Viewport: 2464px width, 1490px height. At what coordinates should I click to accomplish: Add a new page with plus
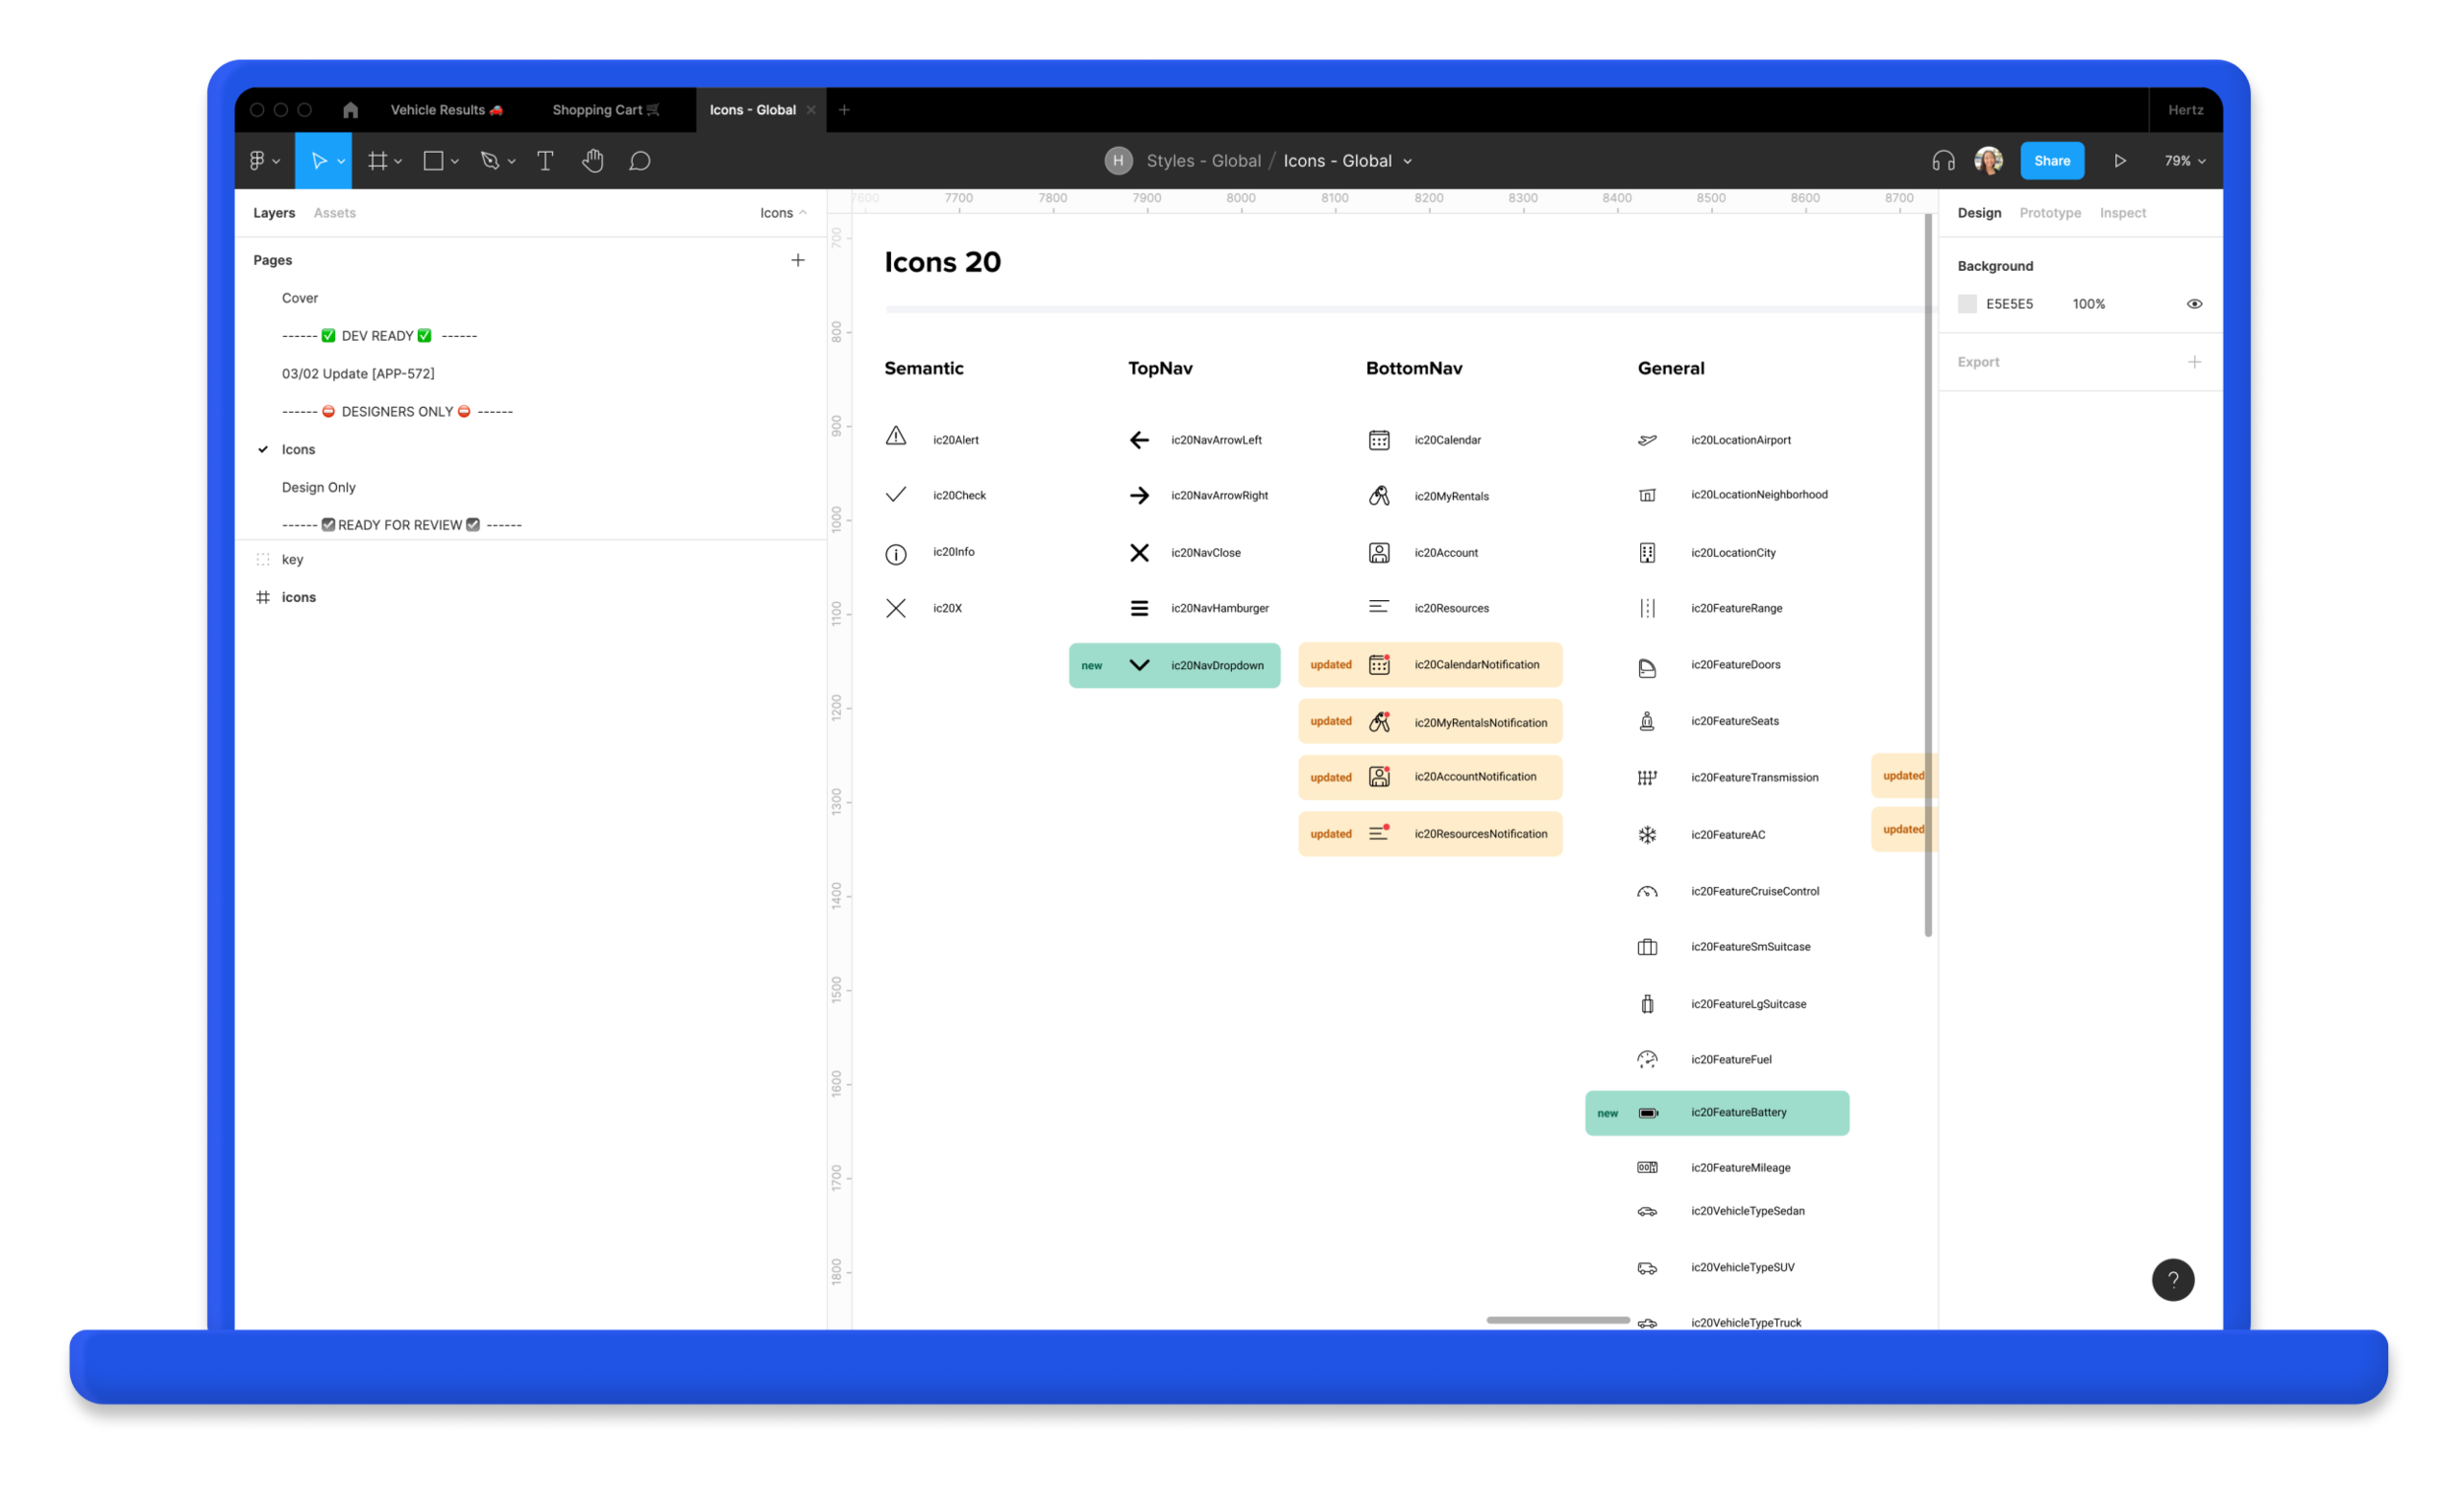point(798,260)
